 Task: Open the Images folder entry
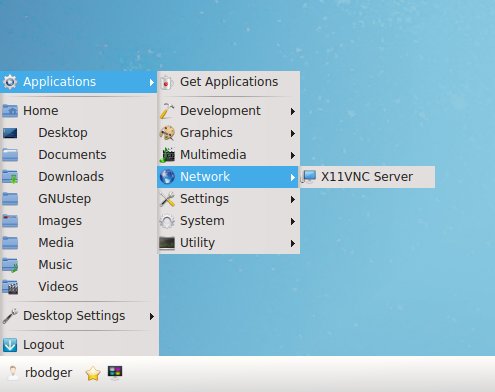79,221
